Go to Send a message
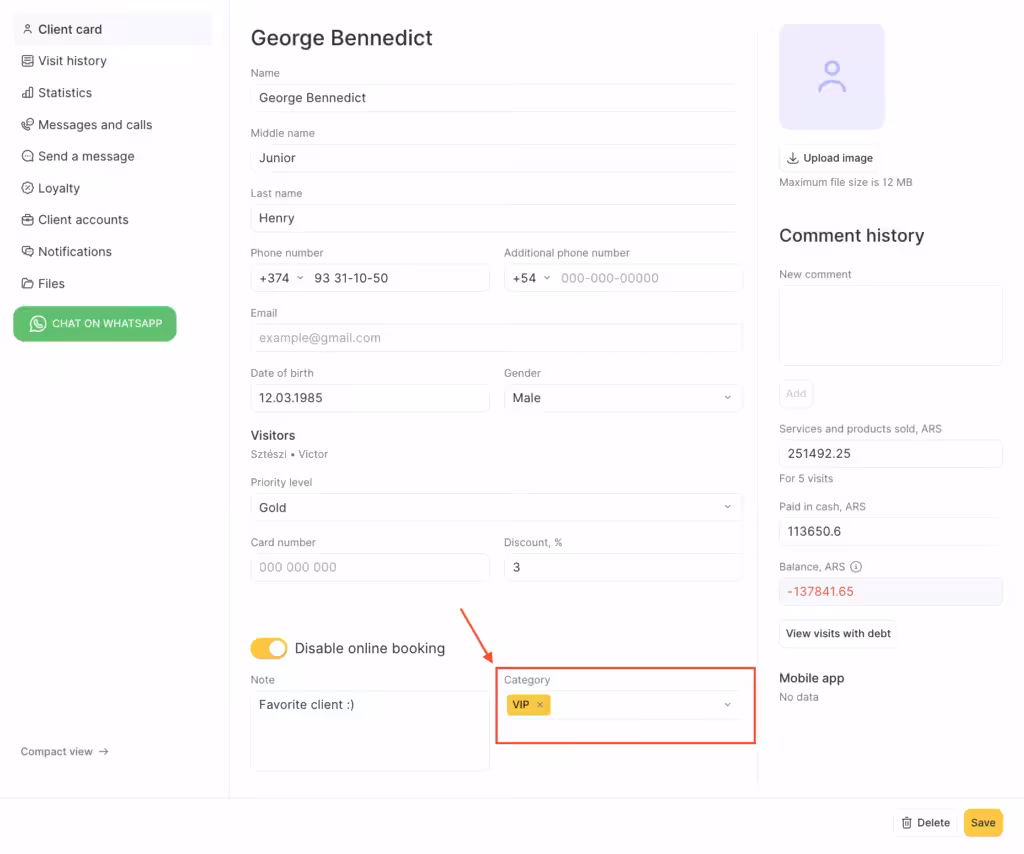This screenshot has height=854, width=1024. [x=85, y=157]
